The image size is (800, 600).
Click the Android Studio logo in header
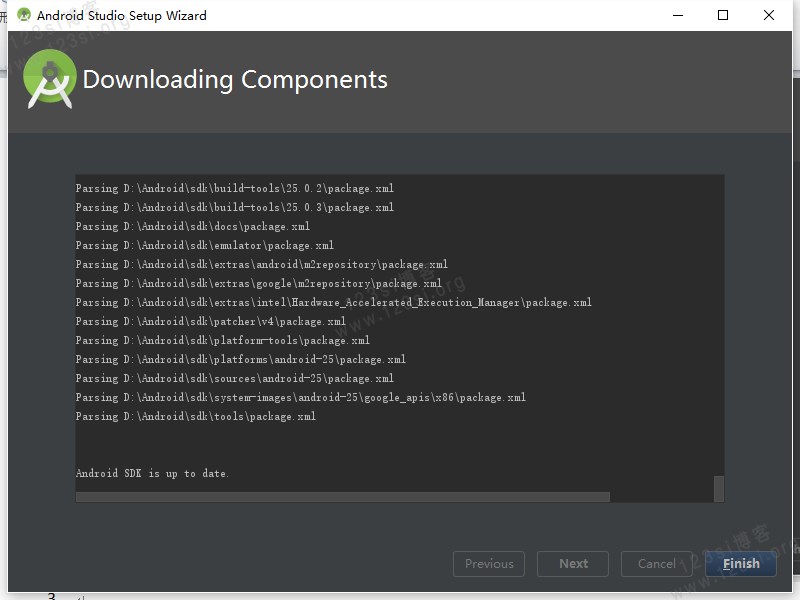click(x=49, y=79)
